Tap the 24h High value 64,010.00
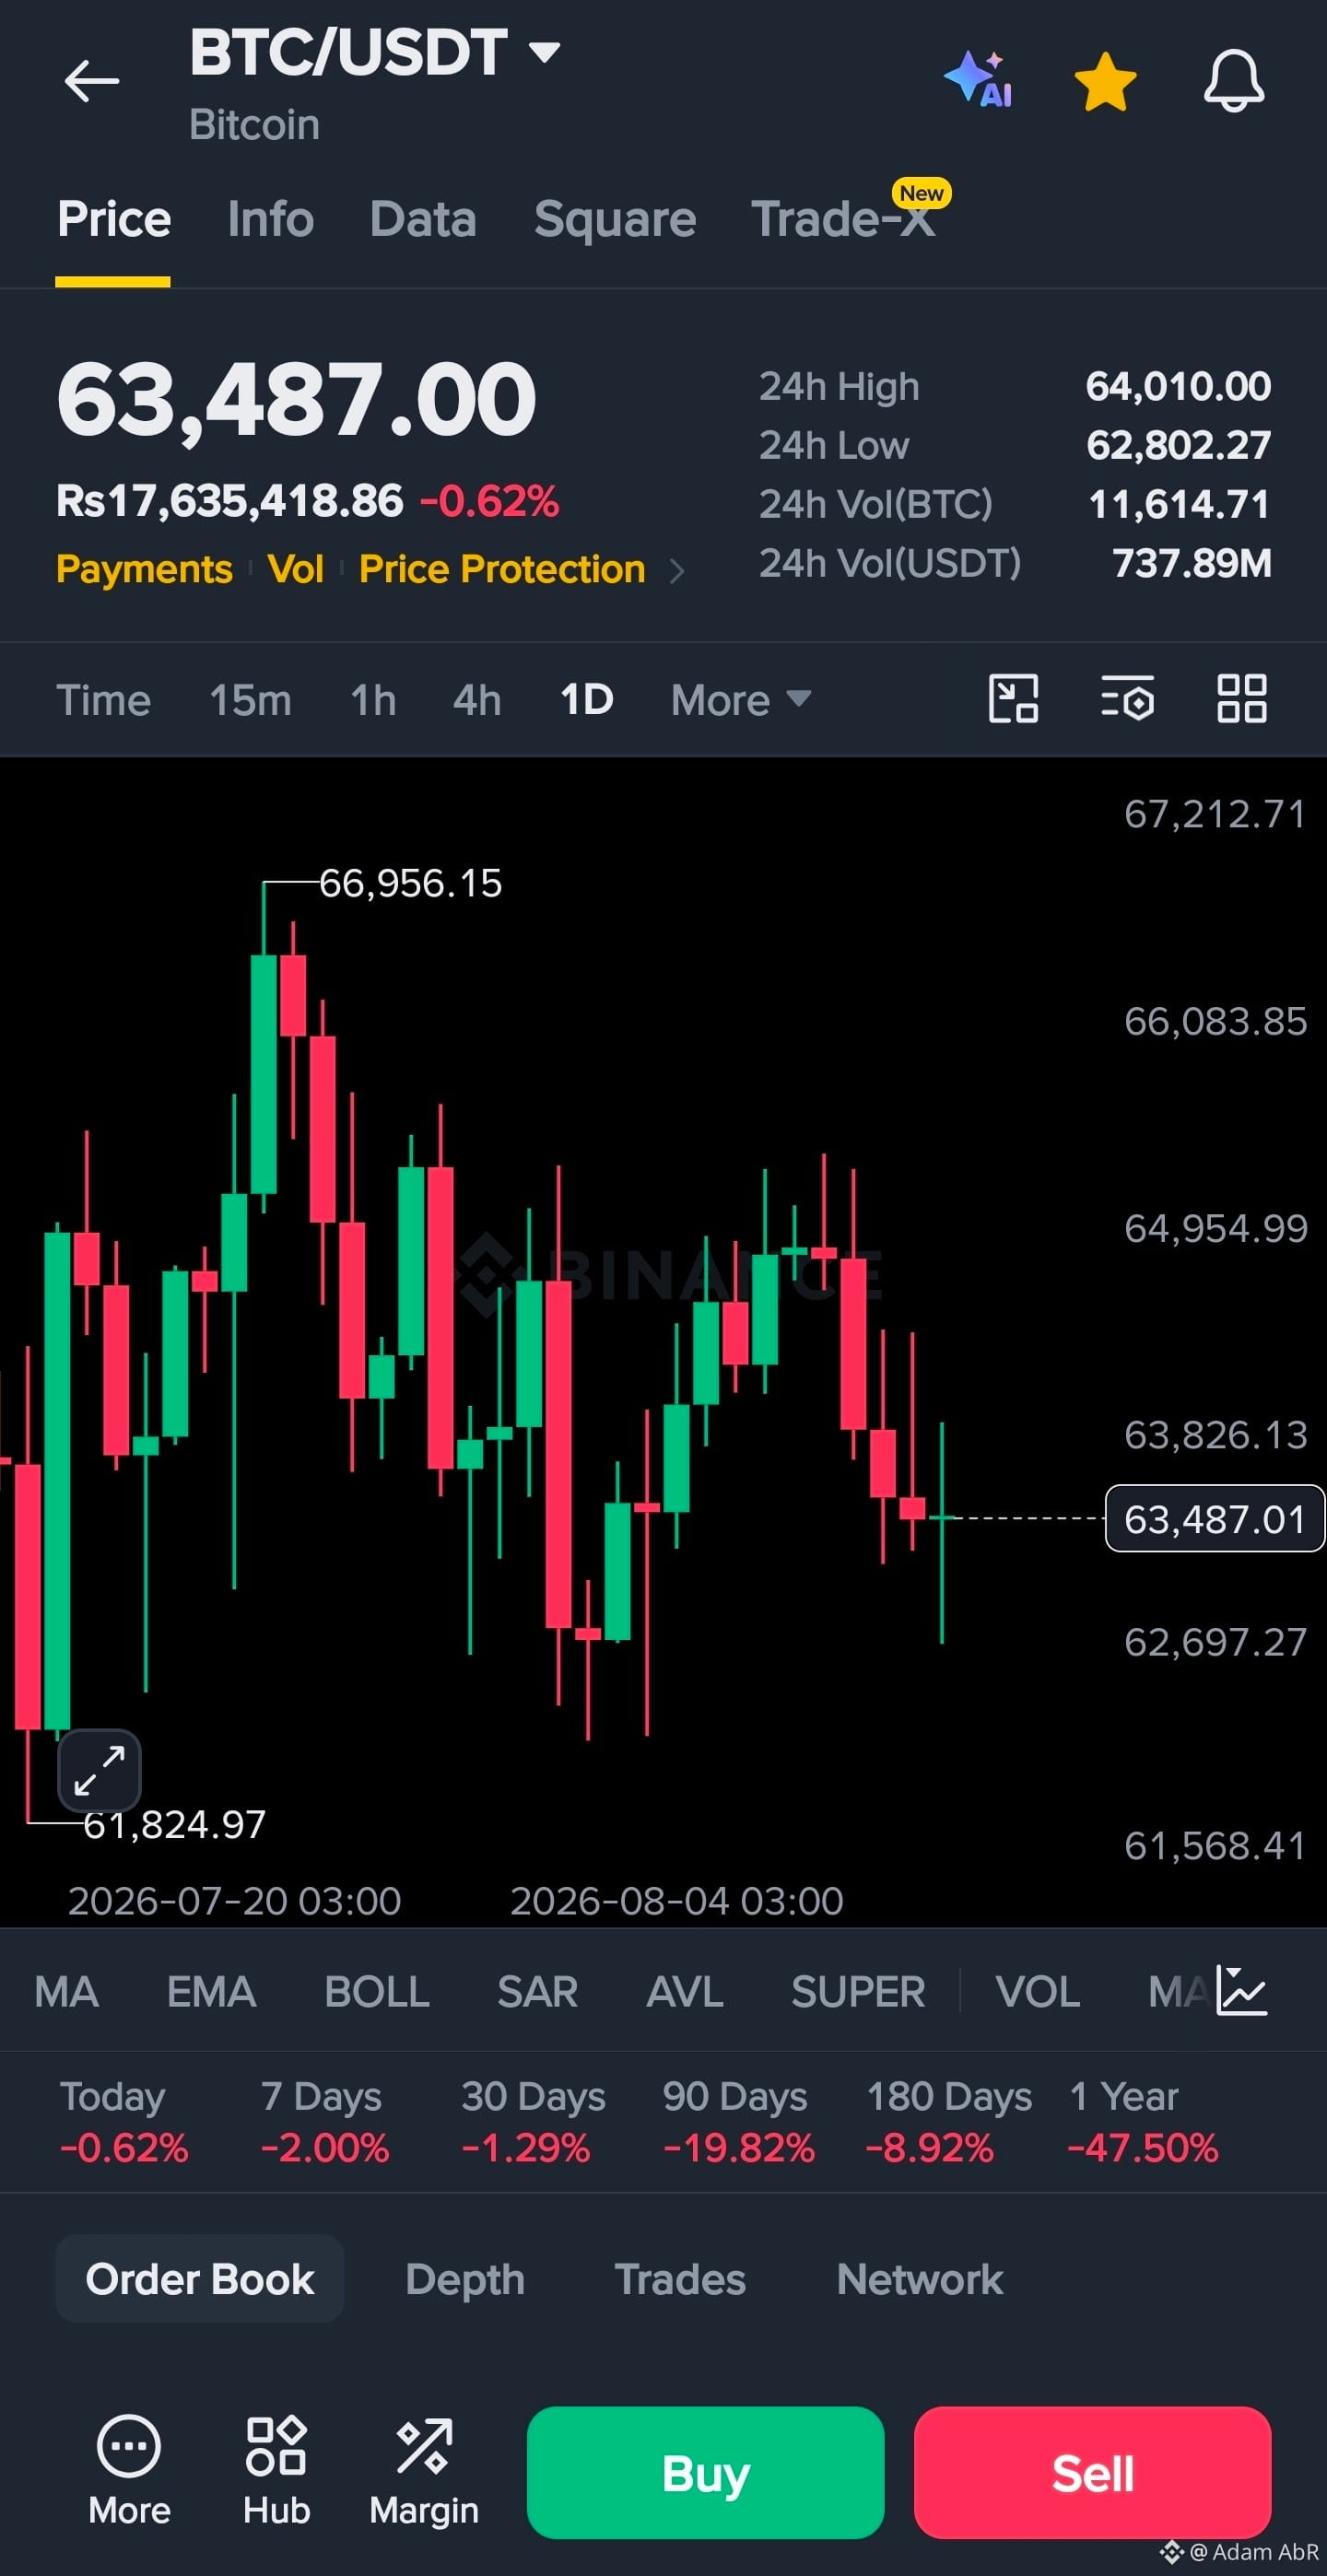Screen dimensions: 1327x2576 (1178, 386)
